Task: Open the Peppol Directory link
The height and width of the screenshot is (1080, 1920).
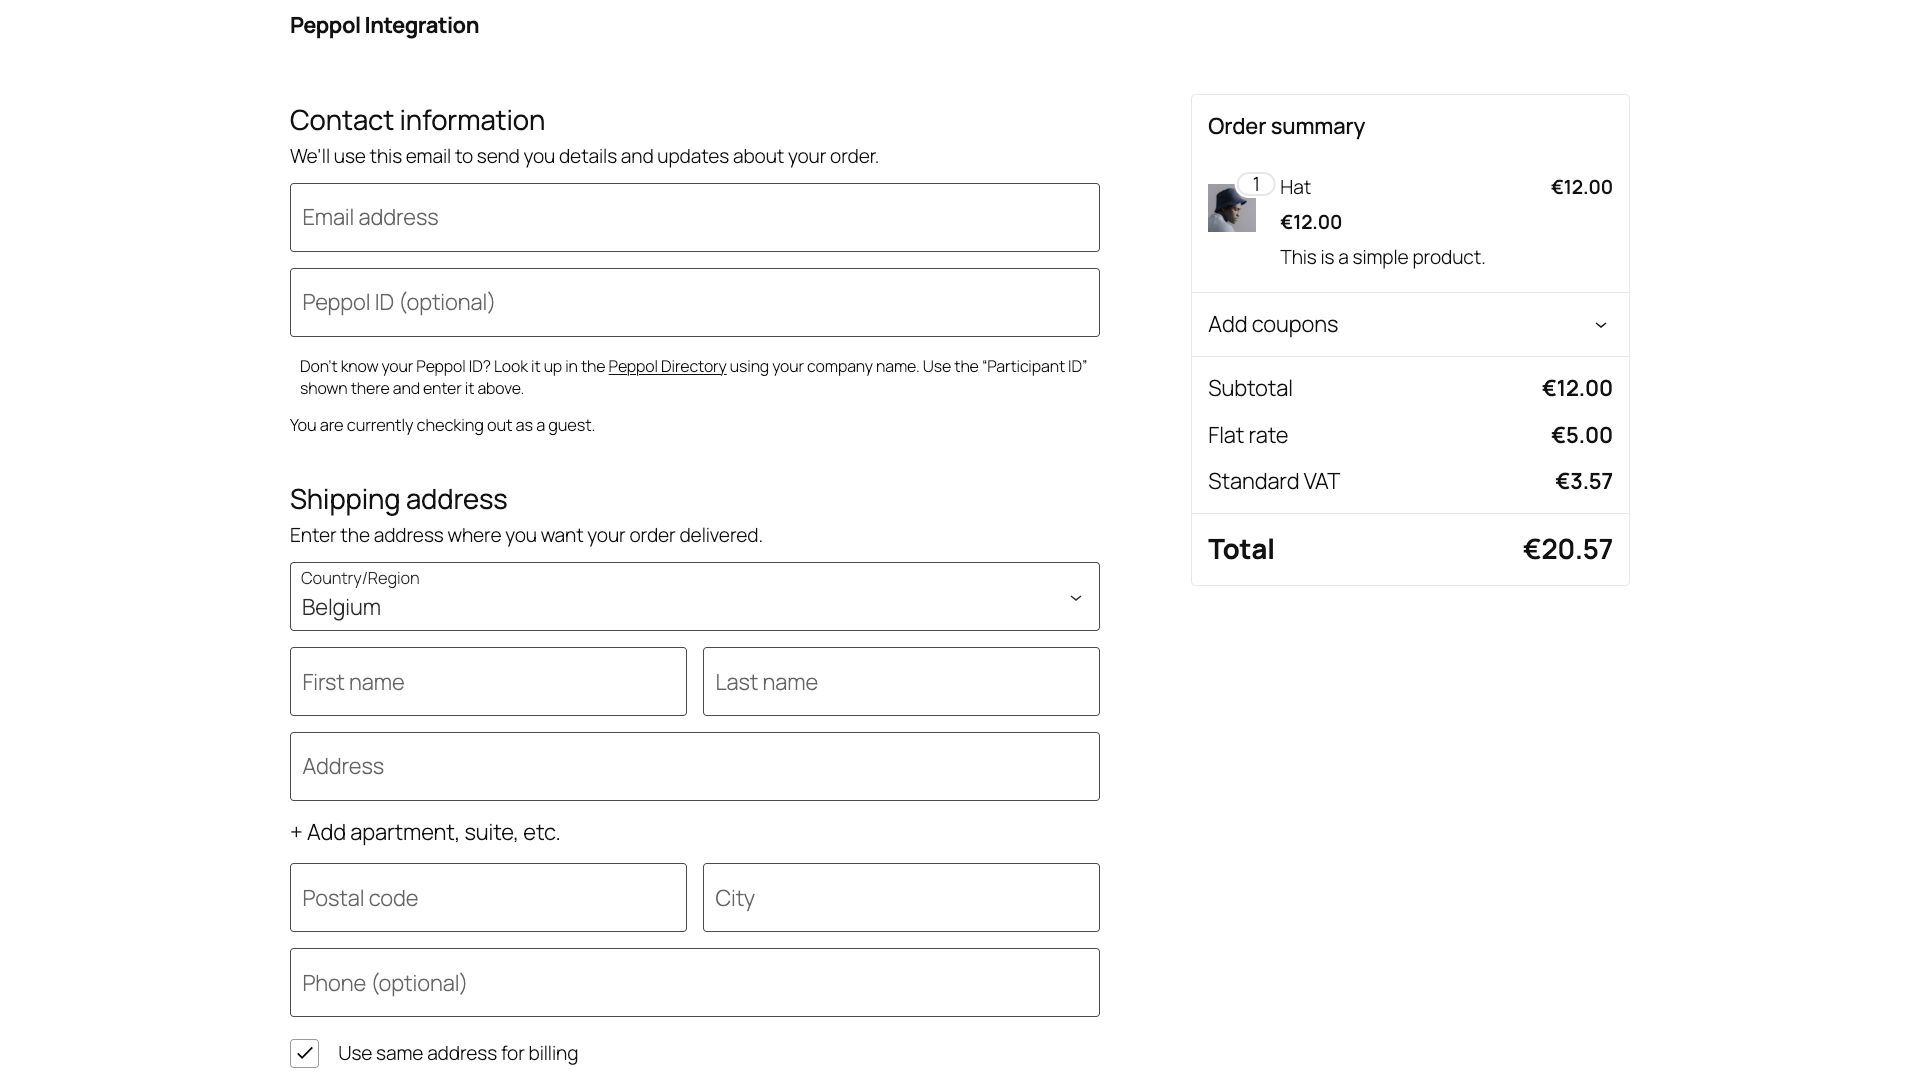Action: pyautogui.click(x=667, y=366)
